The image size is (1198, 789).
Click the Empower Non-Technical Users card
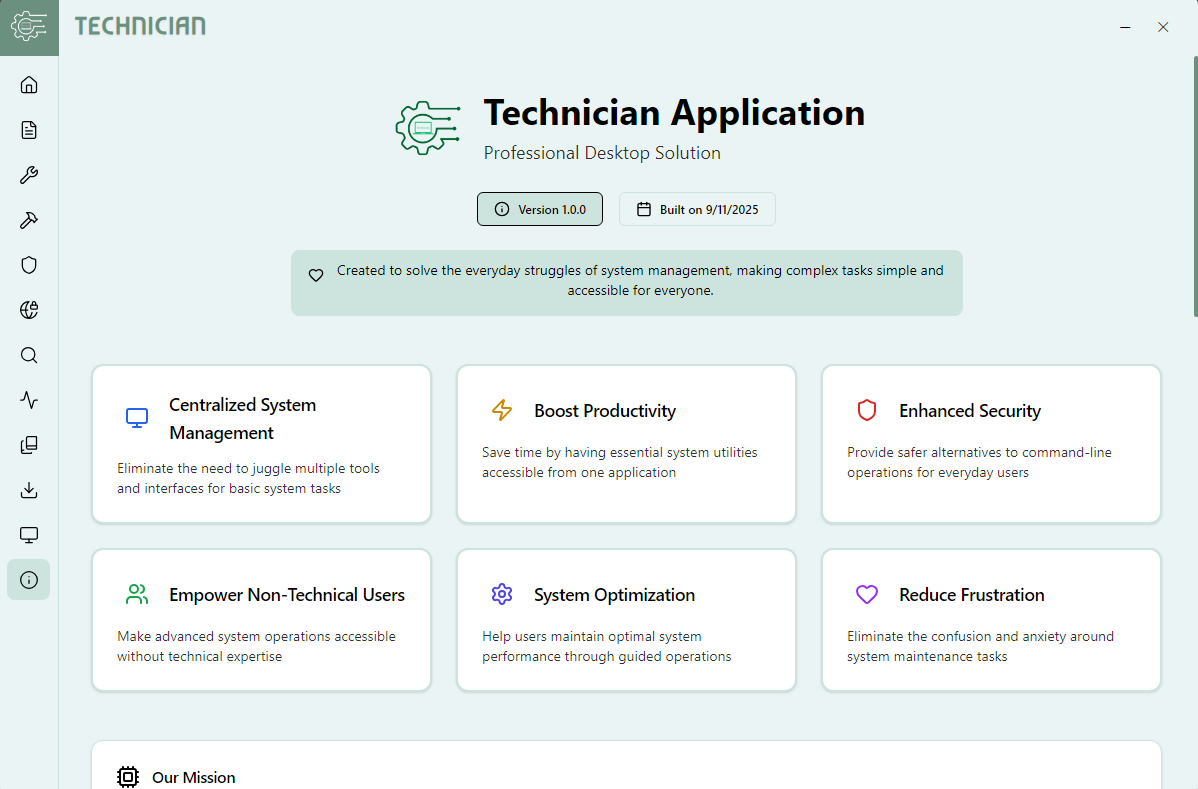[261, 619]
